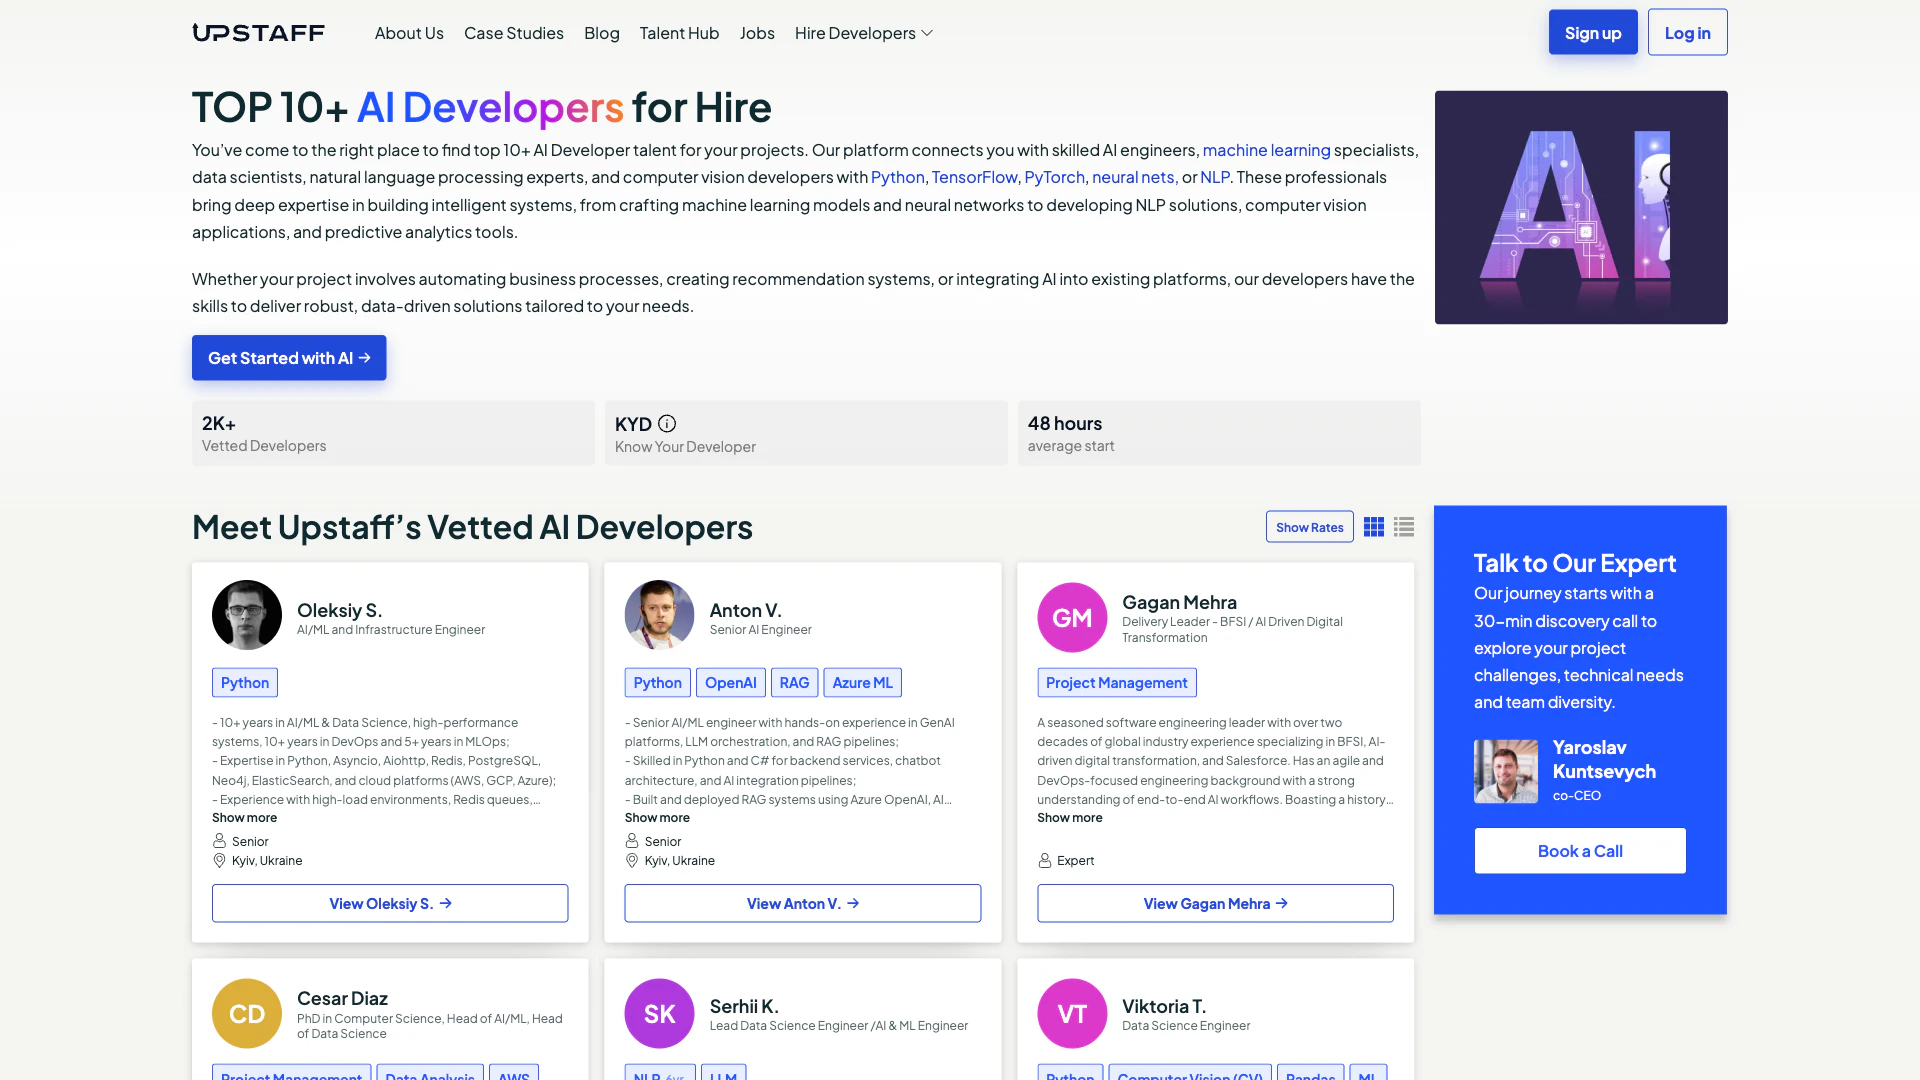The image size is (1920, 1080).
Task: Expand Oleksiy S. description with Show more
Action: tap(244, 818)
